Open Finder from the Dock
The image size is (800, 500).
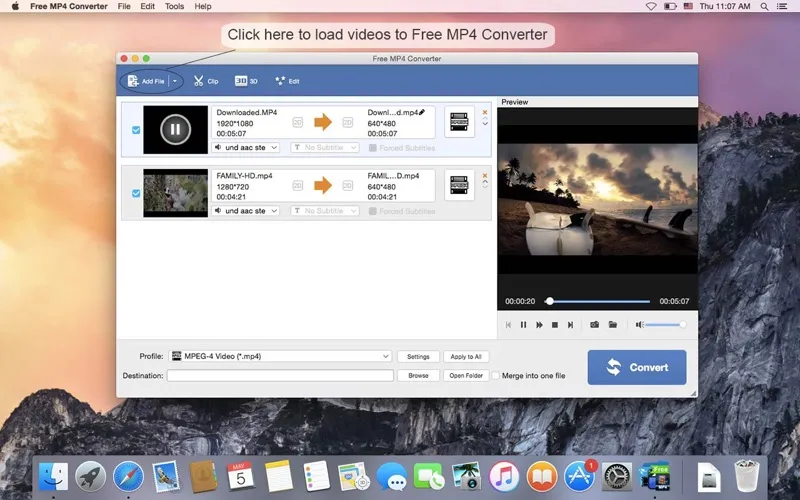pyautogui.click(x=53, y=476)
